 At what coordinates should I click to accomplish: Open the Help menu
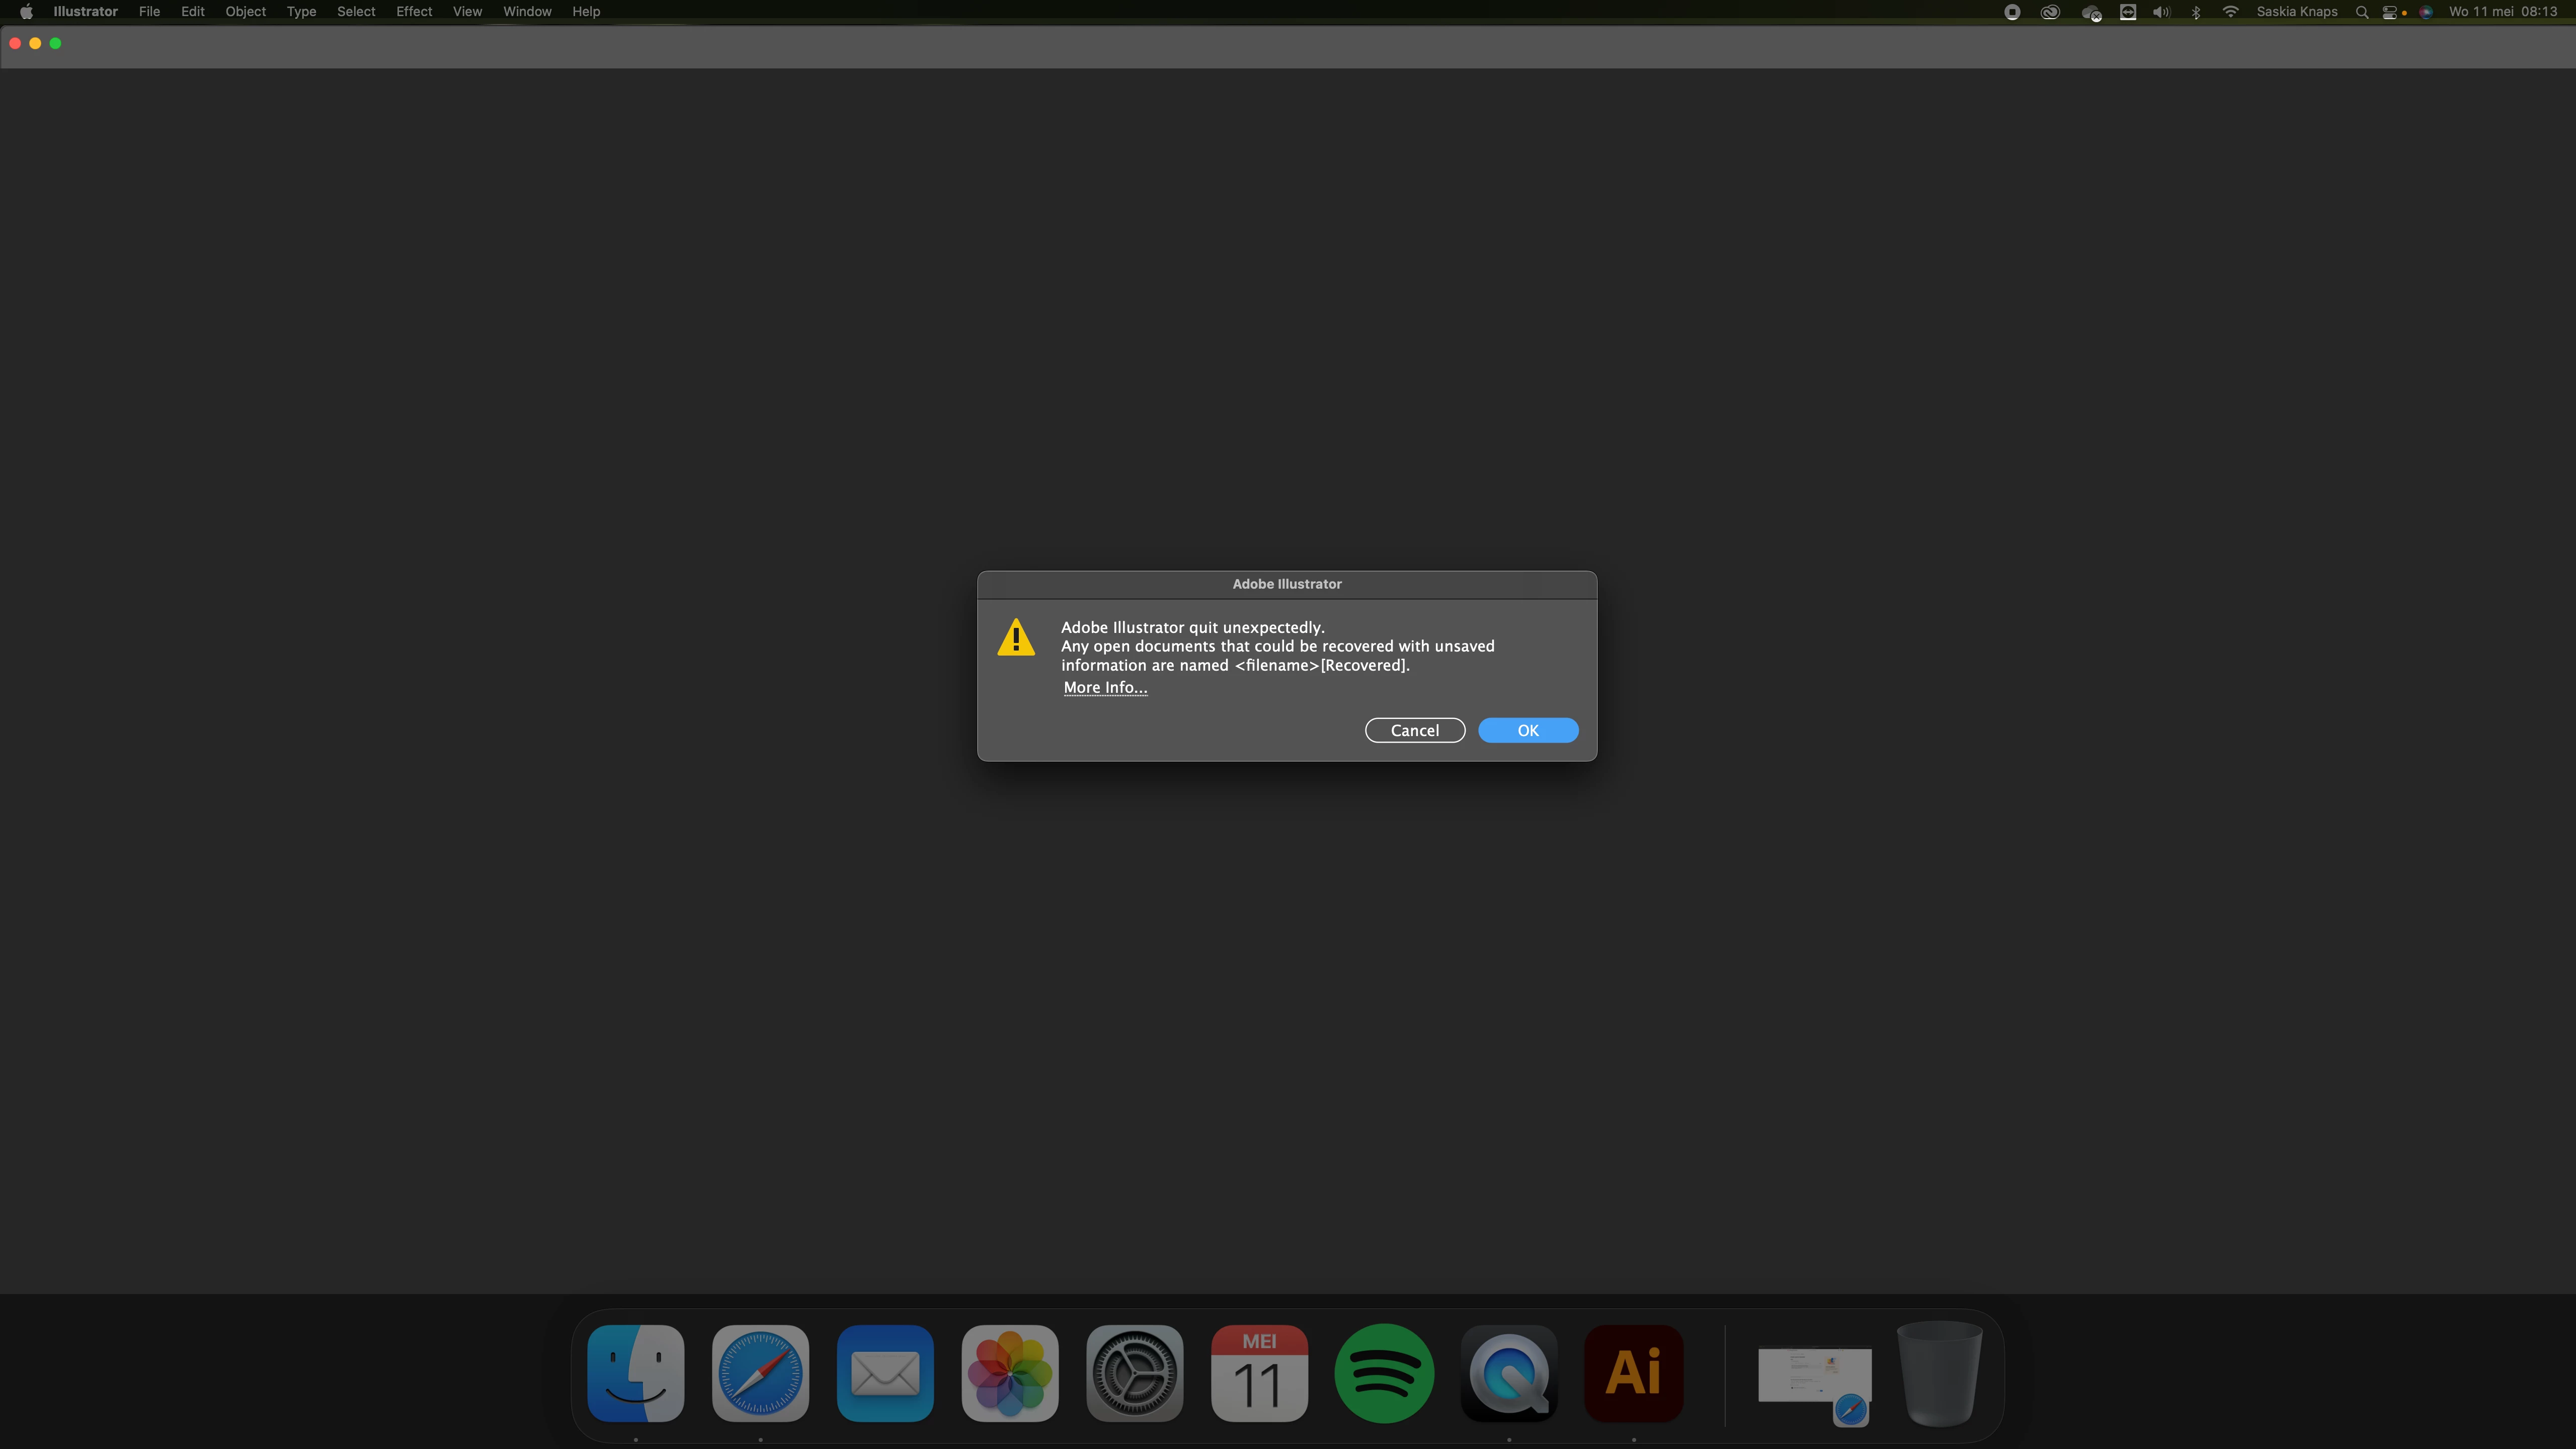(x=585, y=12)
